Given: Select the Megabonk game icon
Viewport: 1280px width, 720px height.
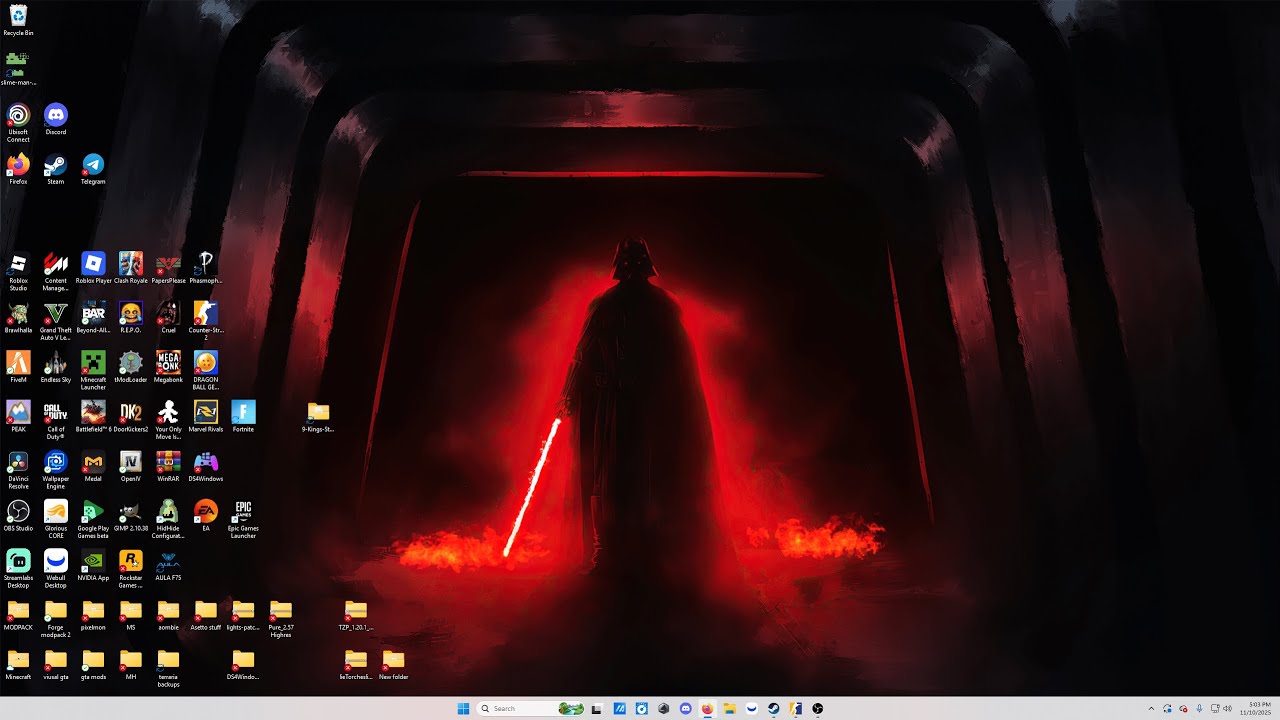Looking at the screenshot, I should [x=168, y=368].
